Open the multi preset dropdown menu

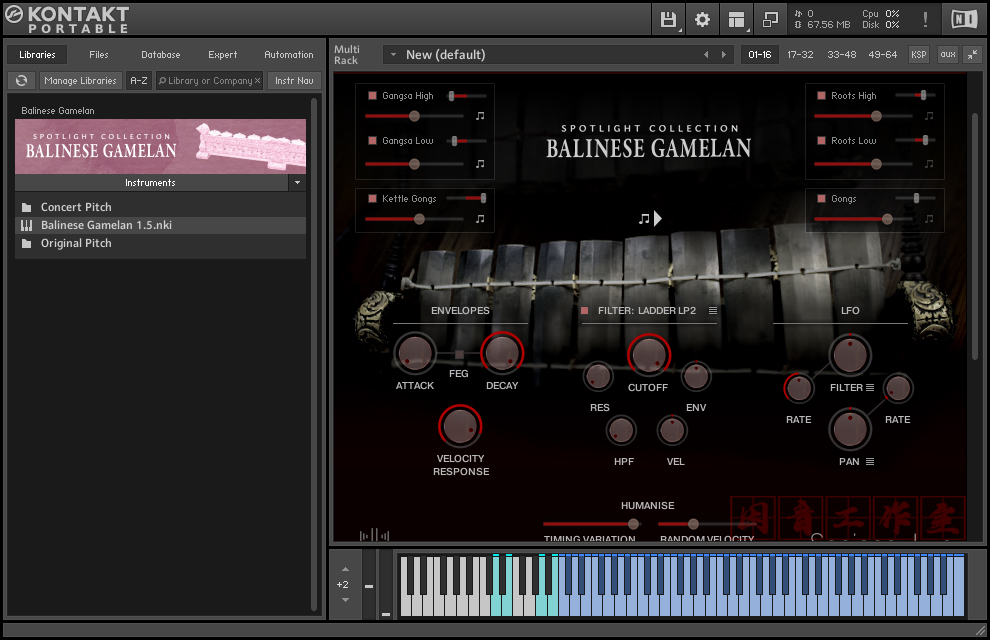[393, 55]
